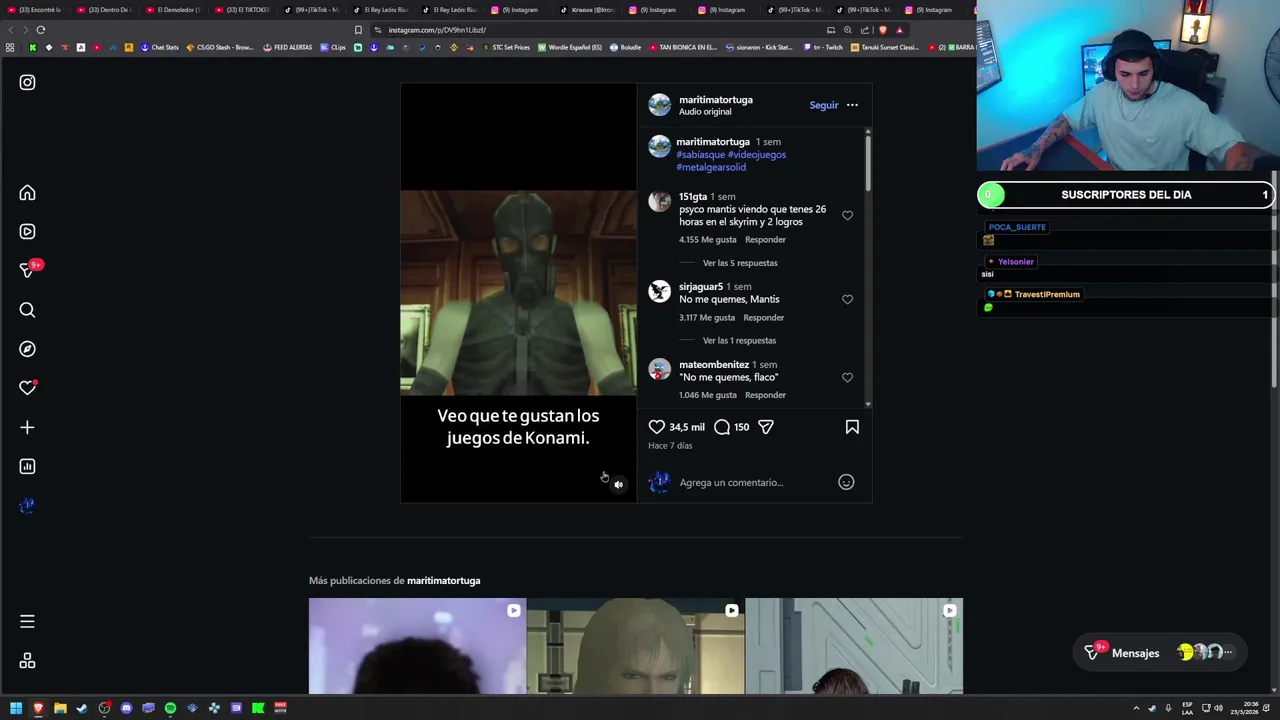Open maritimatortuga profile from post header
The image size is (1280, 720).
[716, 100]
